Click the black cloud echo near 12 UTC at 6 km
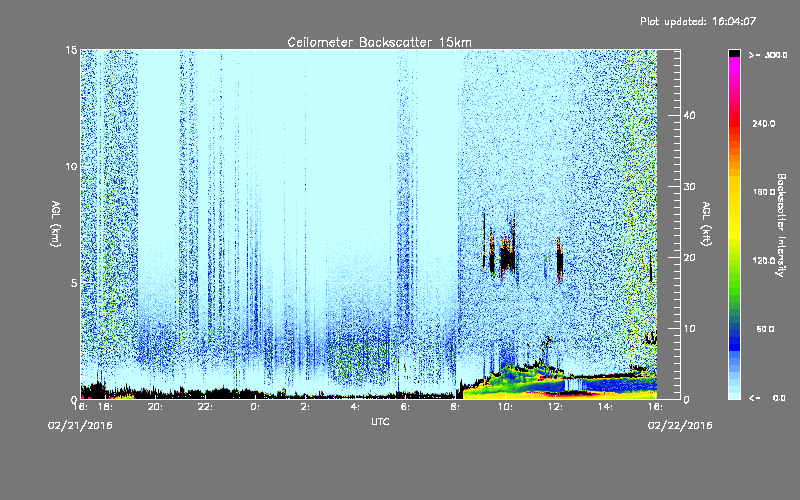The width and height of the screenshot is (800, 500). (x=560, y=259)
